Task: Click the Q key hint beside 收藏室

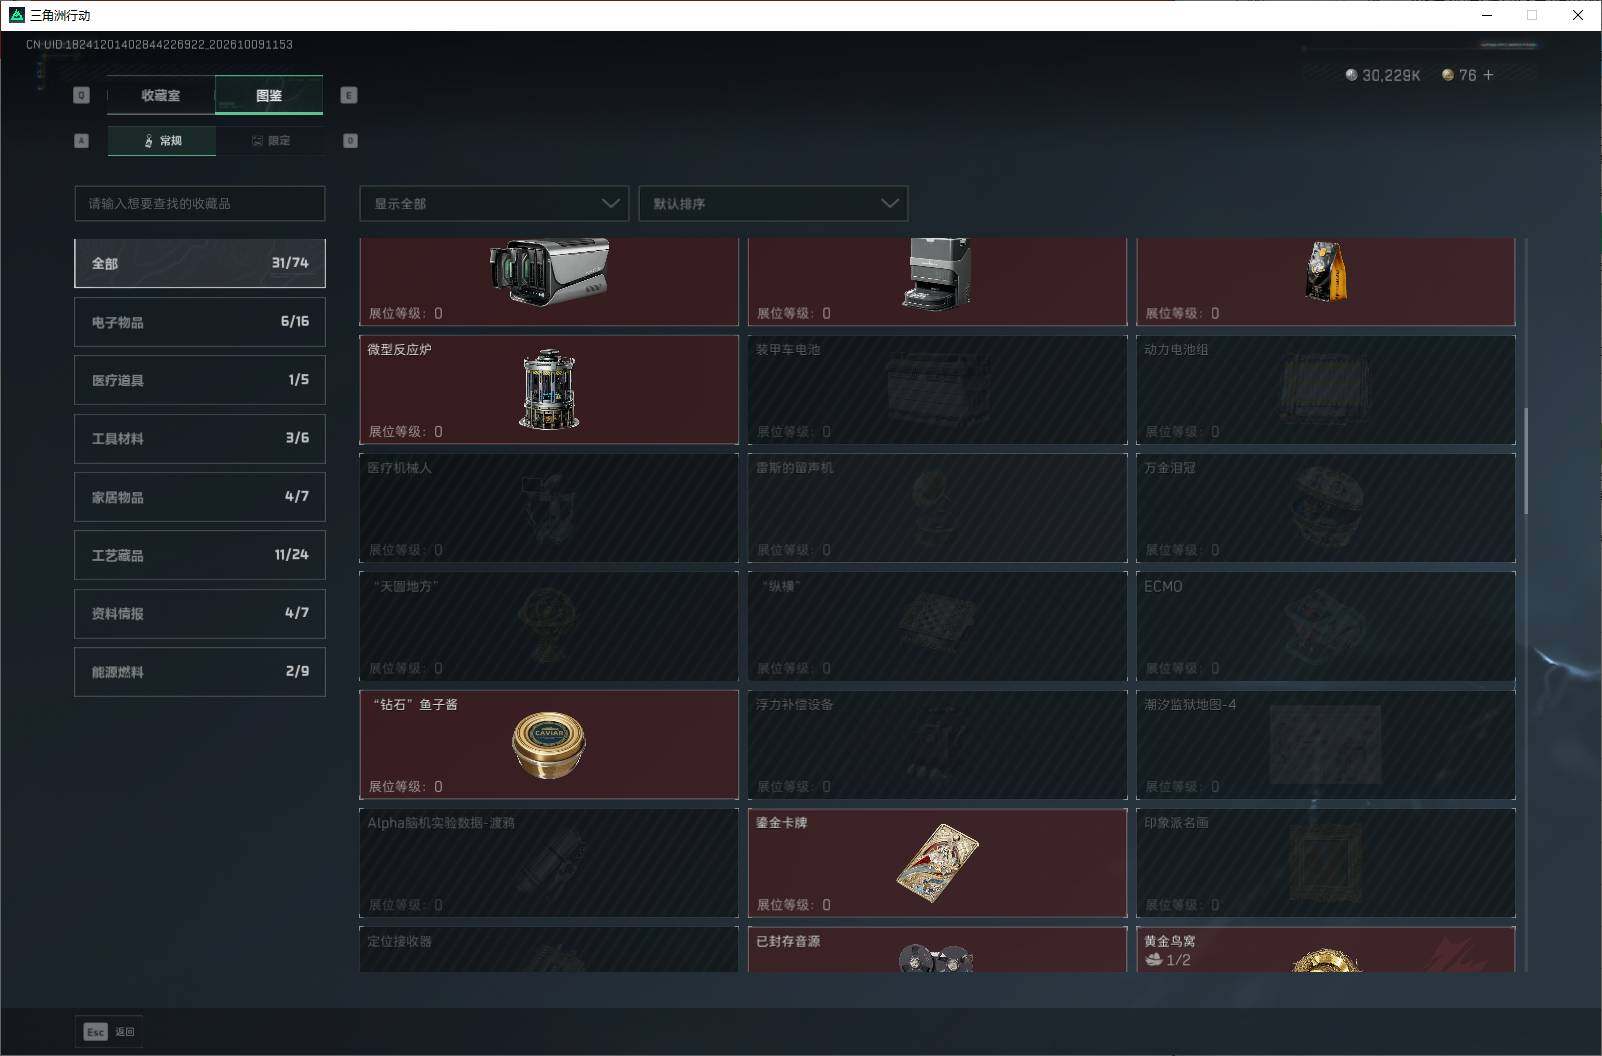Action: (82, 95)
